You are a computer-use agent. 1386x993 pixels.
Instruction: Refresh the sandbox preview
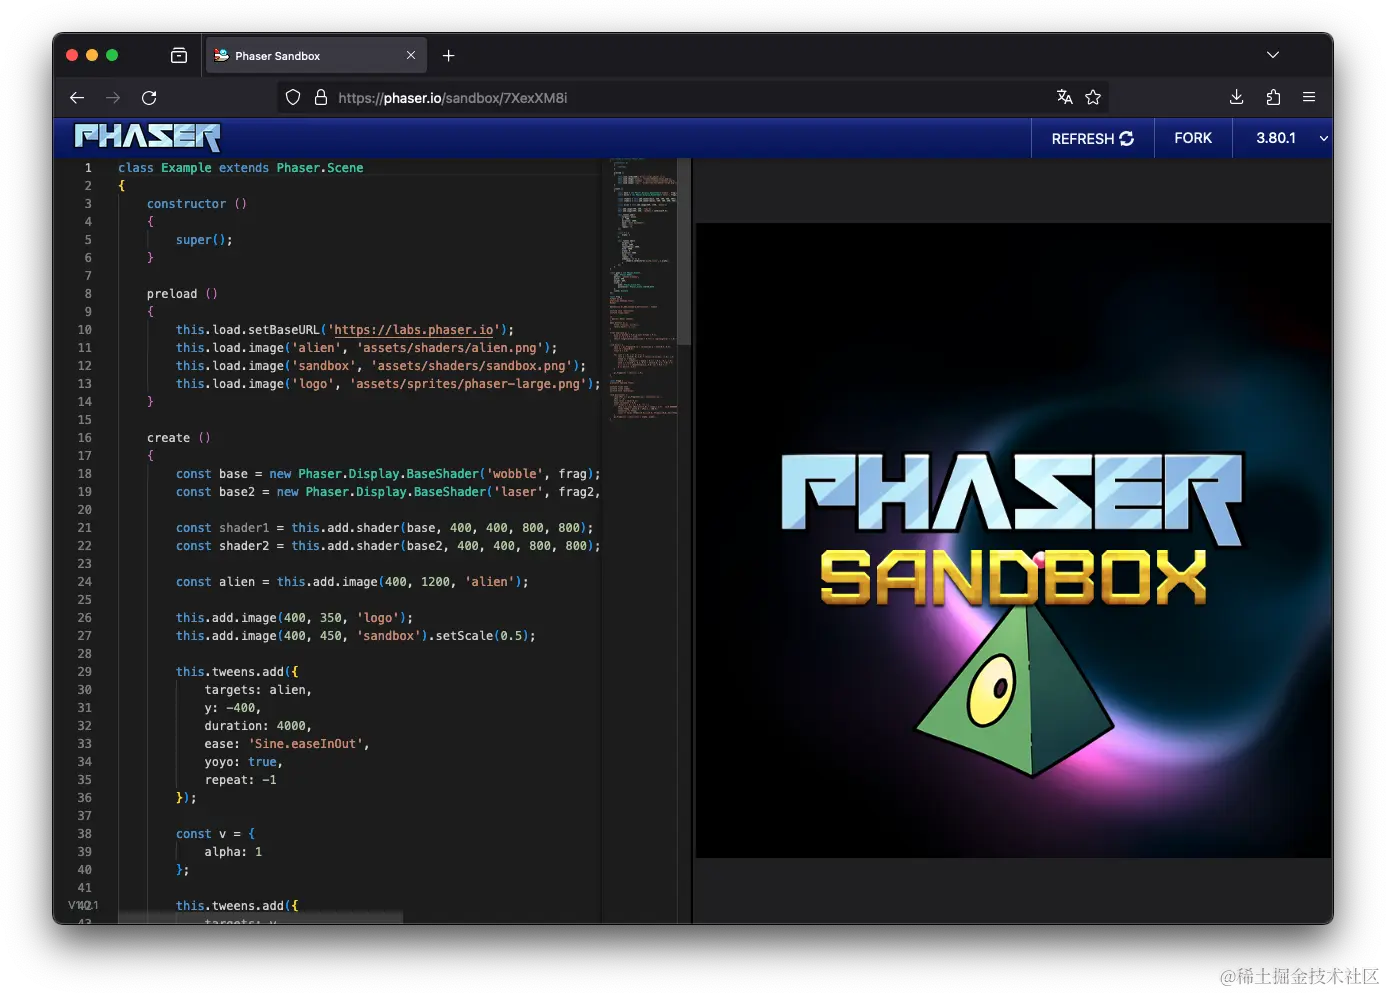(x=1092, y=138)
